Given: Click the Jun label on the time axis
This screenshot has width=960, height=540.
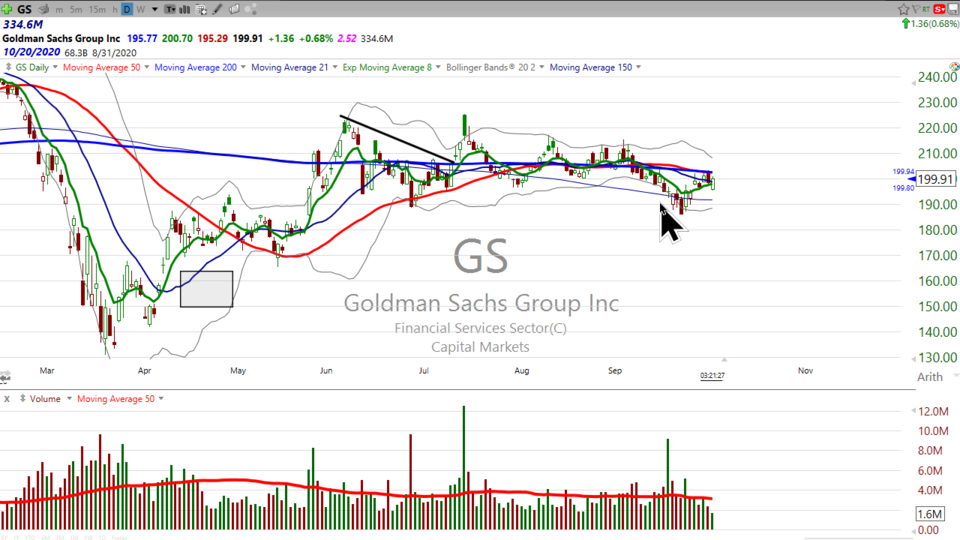Looking at the screenshot, I should (x=326, y=370).
